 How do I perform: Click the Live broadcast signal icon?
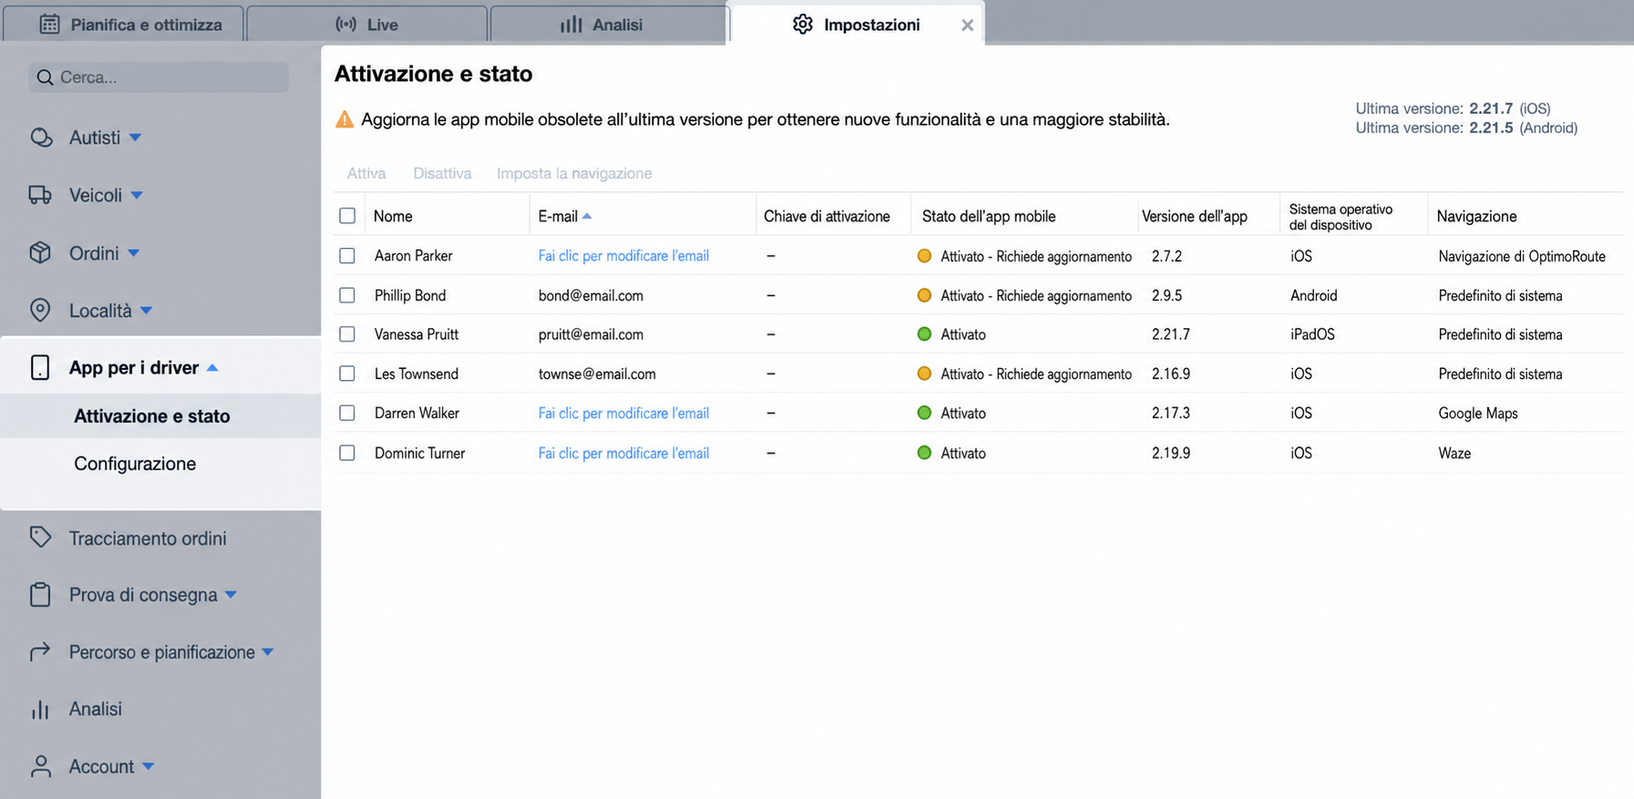(x=345, y=24)
